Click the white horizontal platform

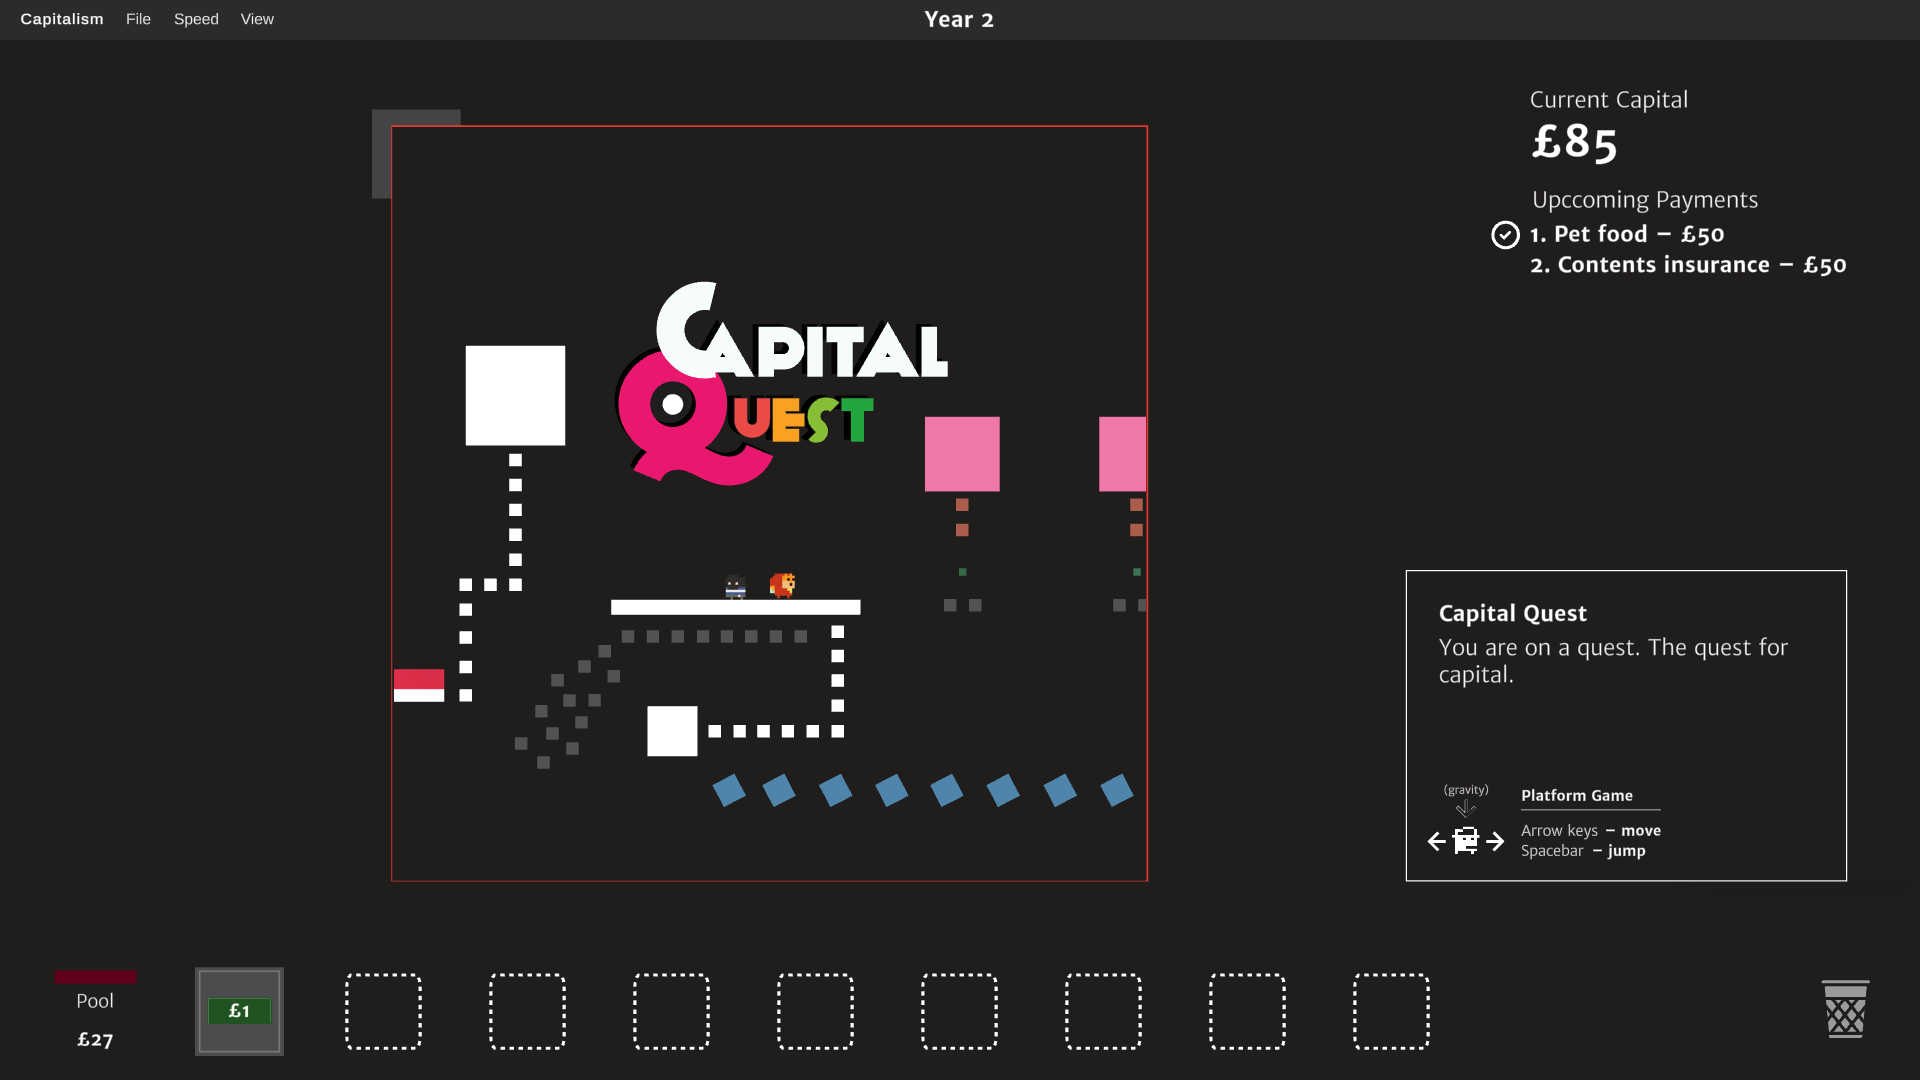pos(735,607)
